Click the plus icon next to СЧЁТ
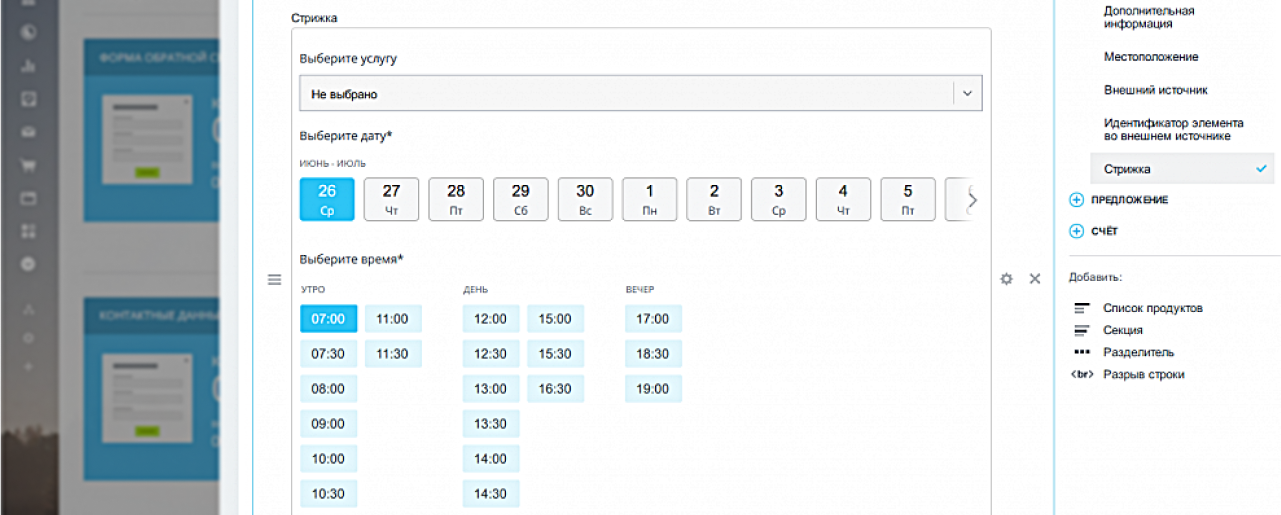Viewport: 1281px width, 515px height. coord(1077,231)
